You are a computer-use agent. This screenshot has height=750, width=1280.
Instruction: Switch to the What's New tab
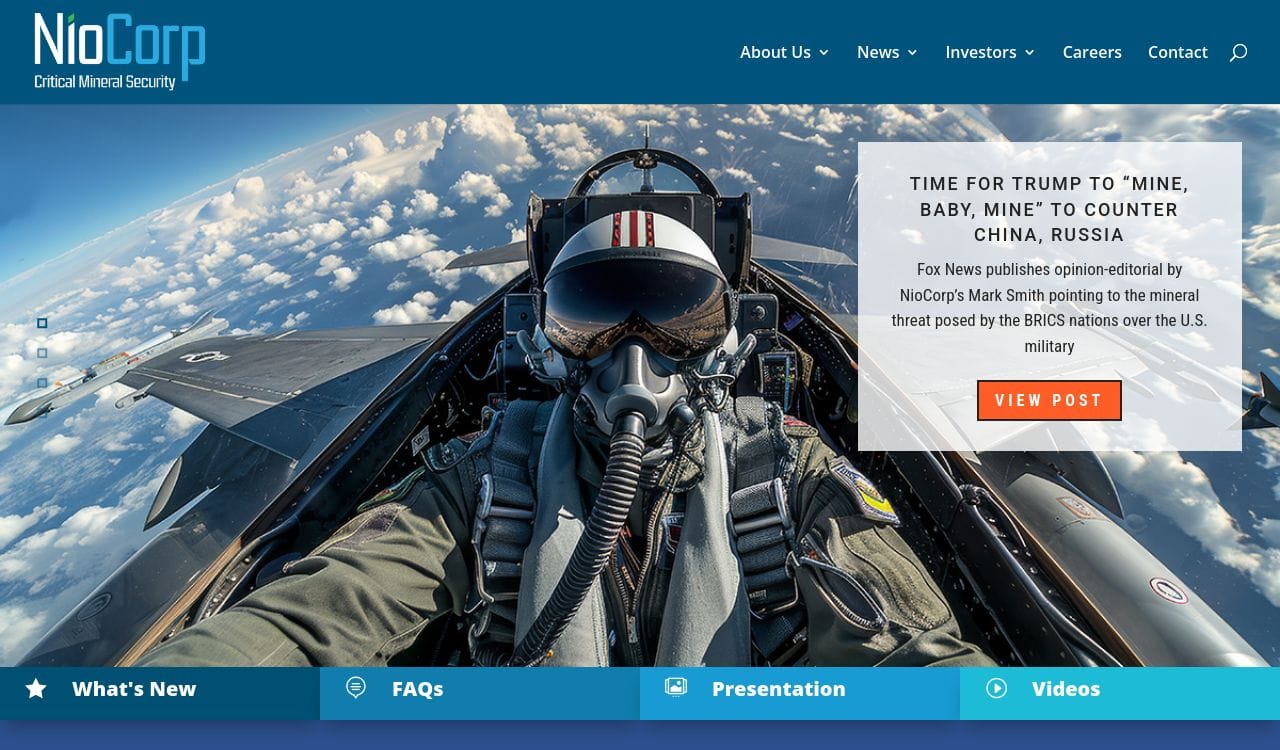(134, 689)
